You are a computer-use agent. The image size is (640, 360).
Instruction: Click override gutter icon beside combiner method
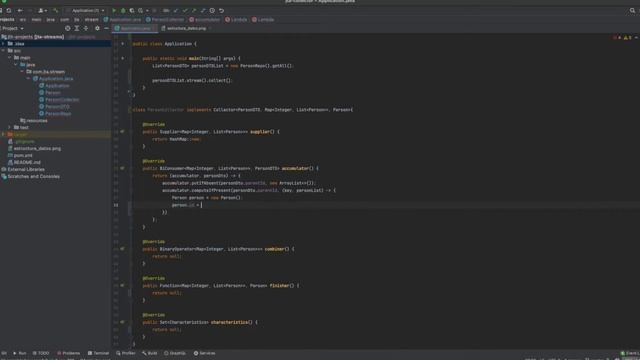[122, 249]
